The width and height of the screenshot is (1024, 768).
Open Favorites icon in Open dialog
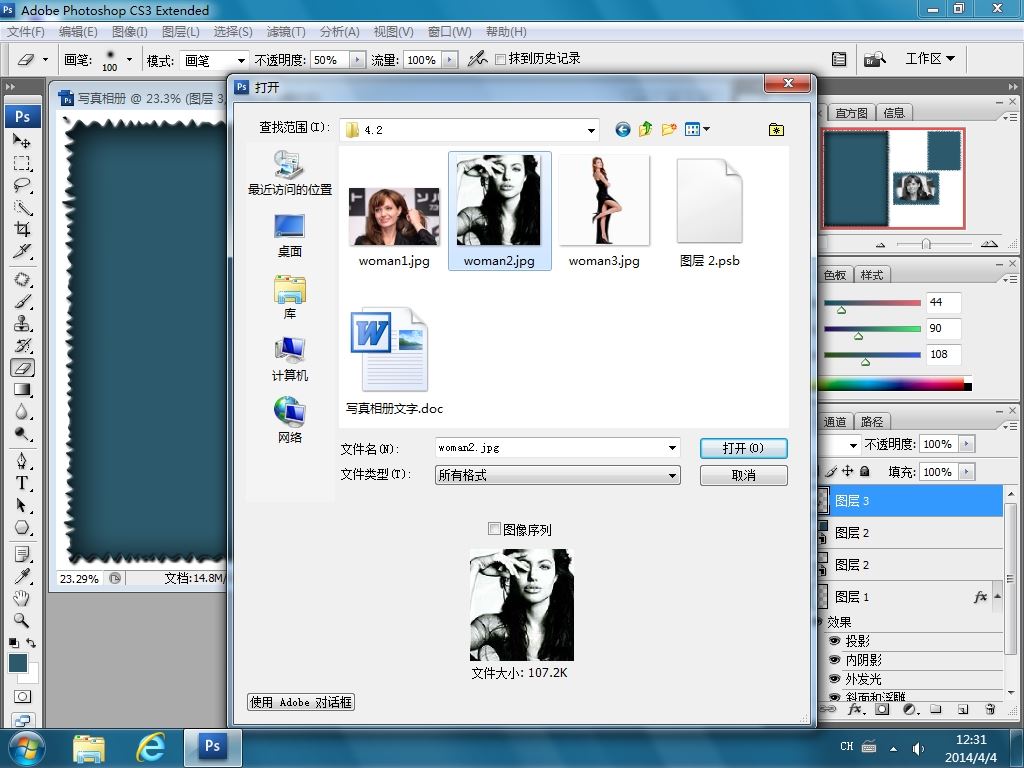[776, 129]
